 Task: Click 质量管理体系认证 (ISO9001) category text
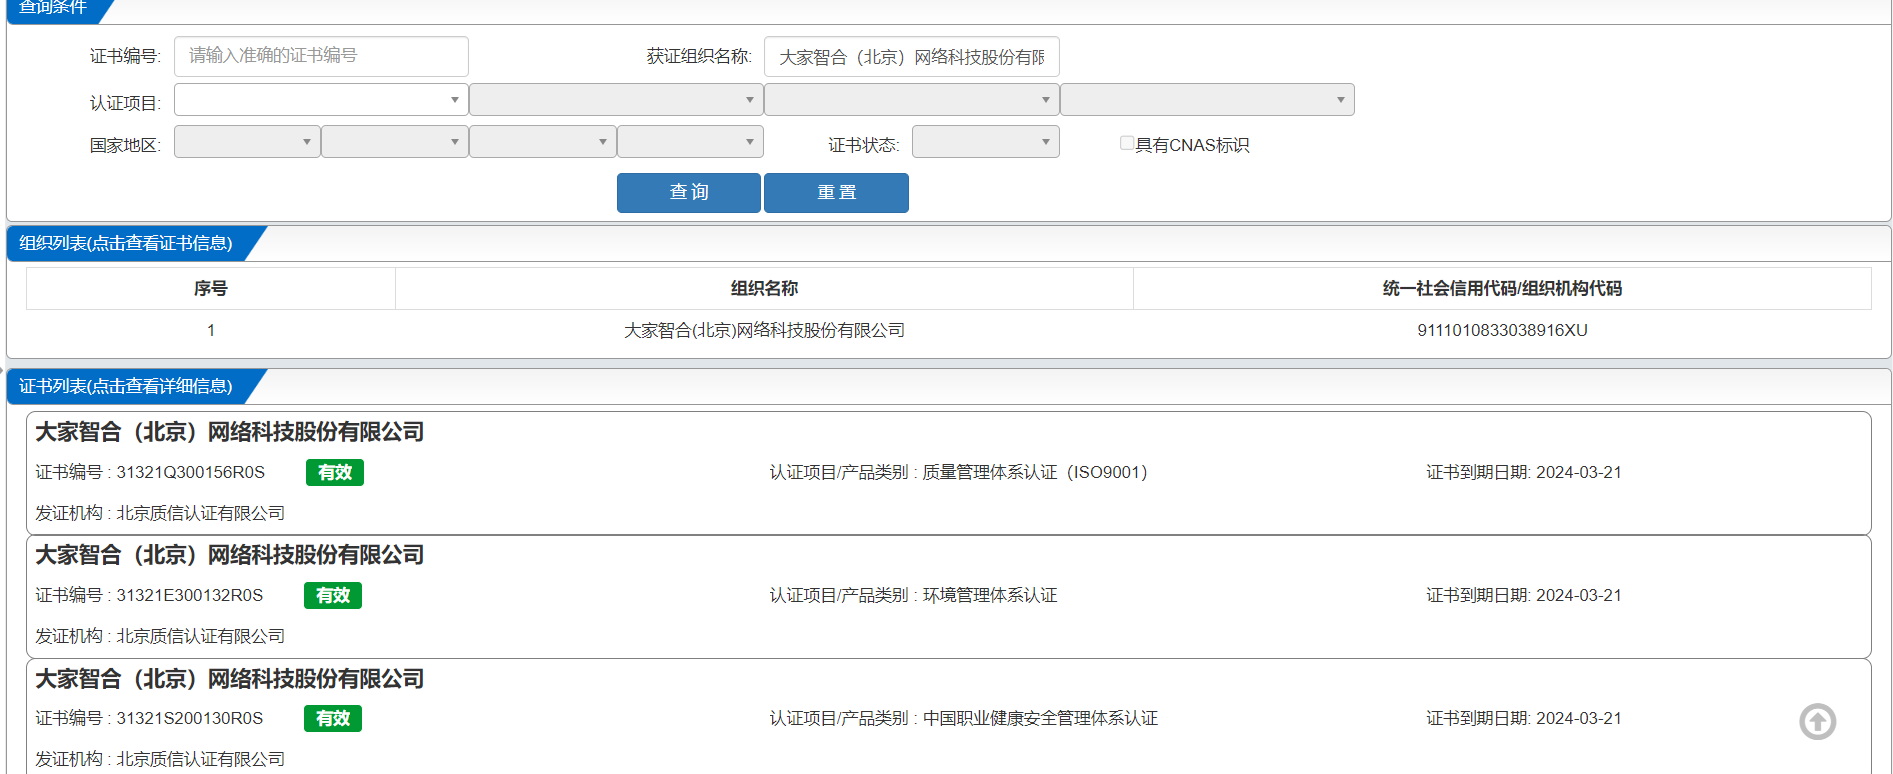tap(1035, 472)
